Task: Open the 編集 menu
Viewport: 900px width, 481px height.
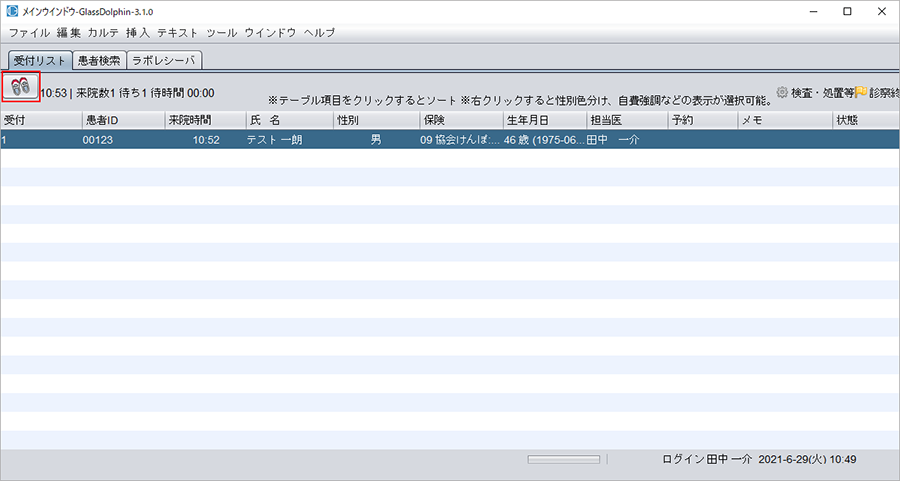Action: [68, 33]
